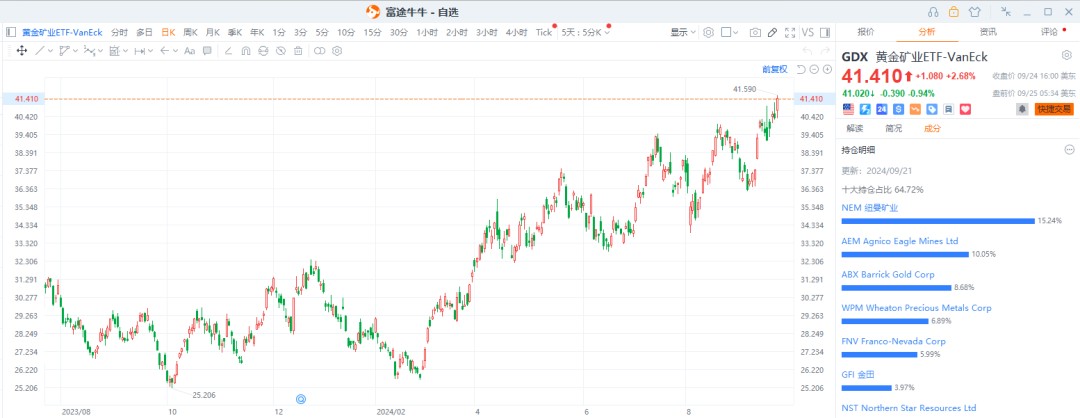Viewport: 1080px width, 418px height.
Task: Enter fullscreen chart mode
Action: pos(790,32)
